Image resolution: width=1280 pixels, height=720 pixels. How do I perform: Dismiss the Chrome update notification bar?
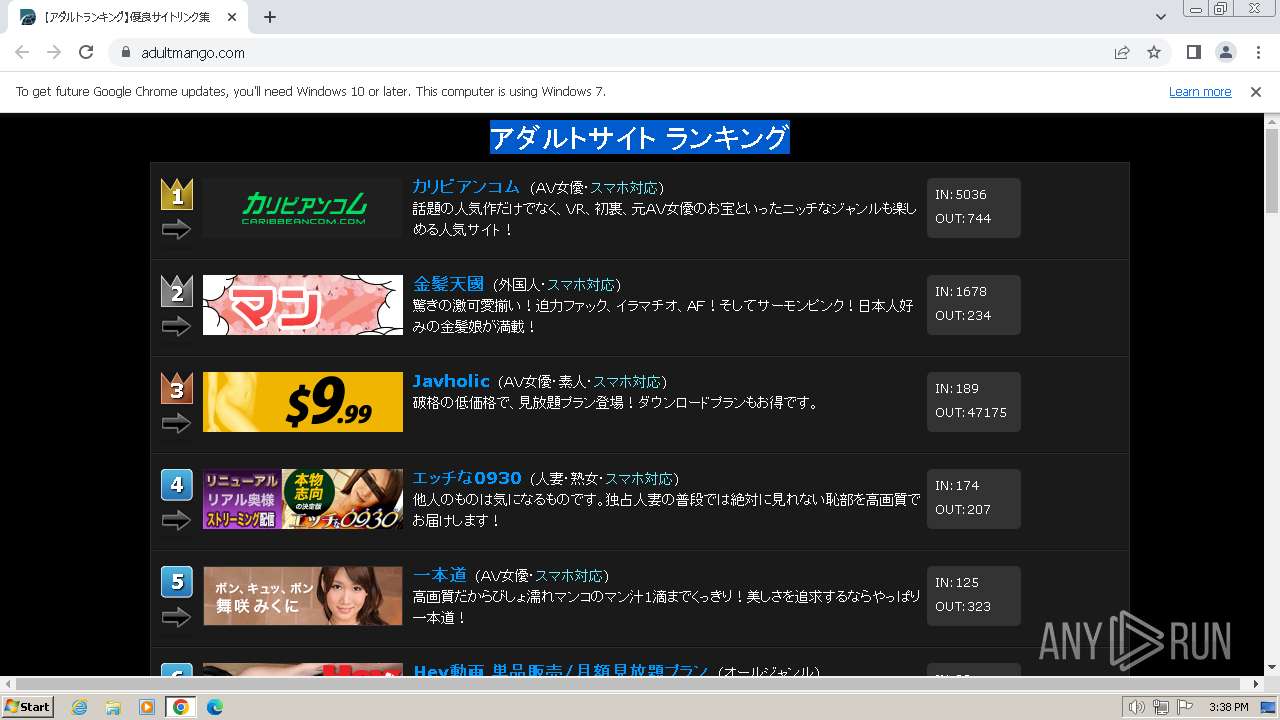(x=1256, y=92)
